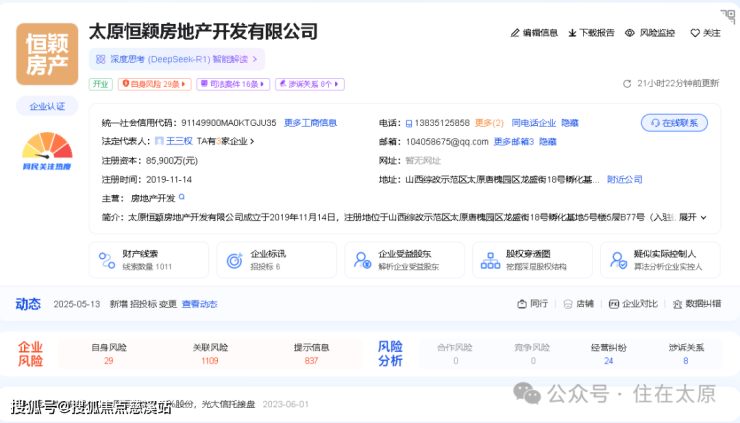
Task: Click 隐藏 beside the email address
Action: pos(548,142)
